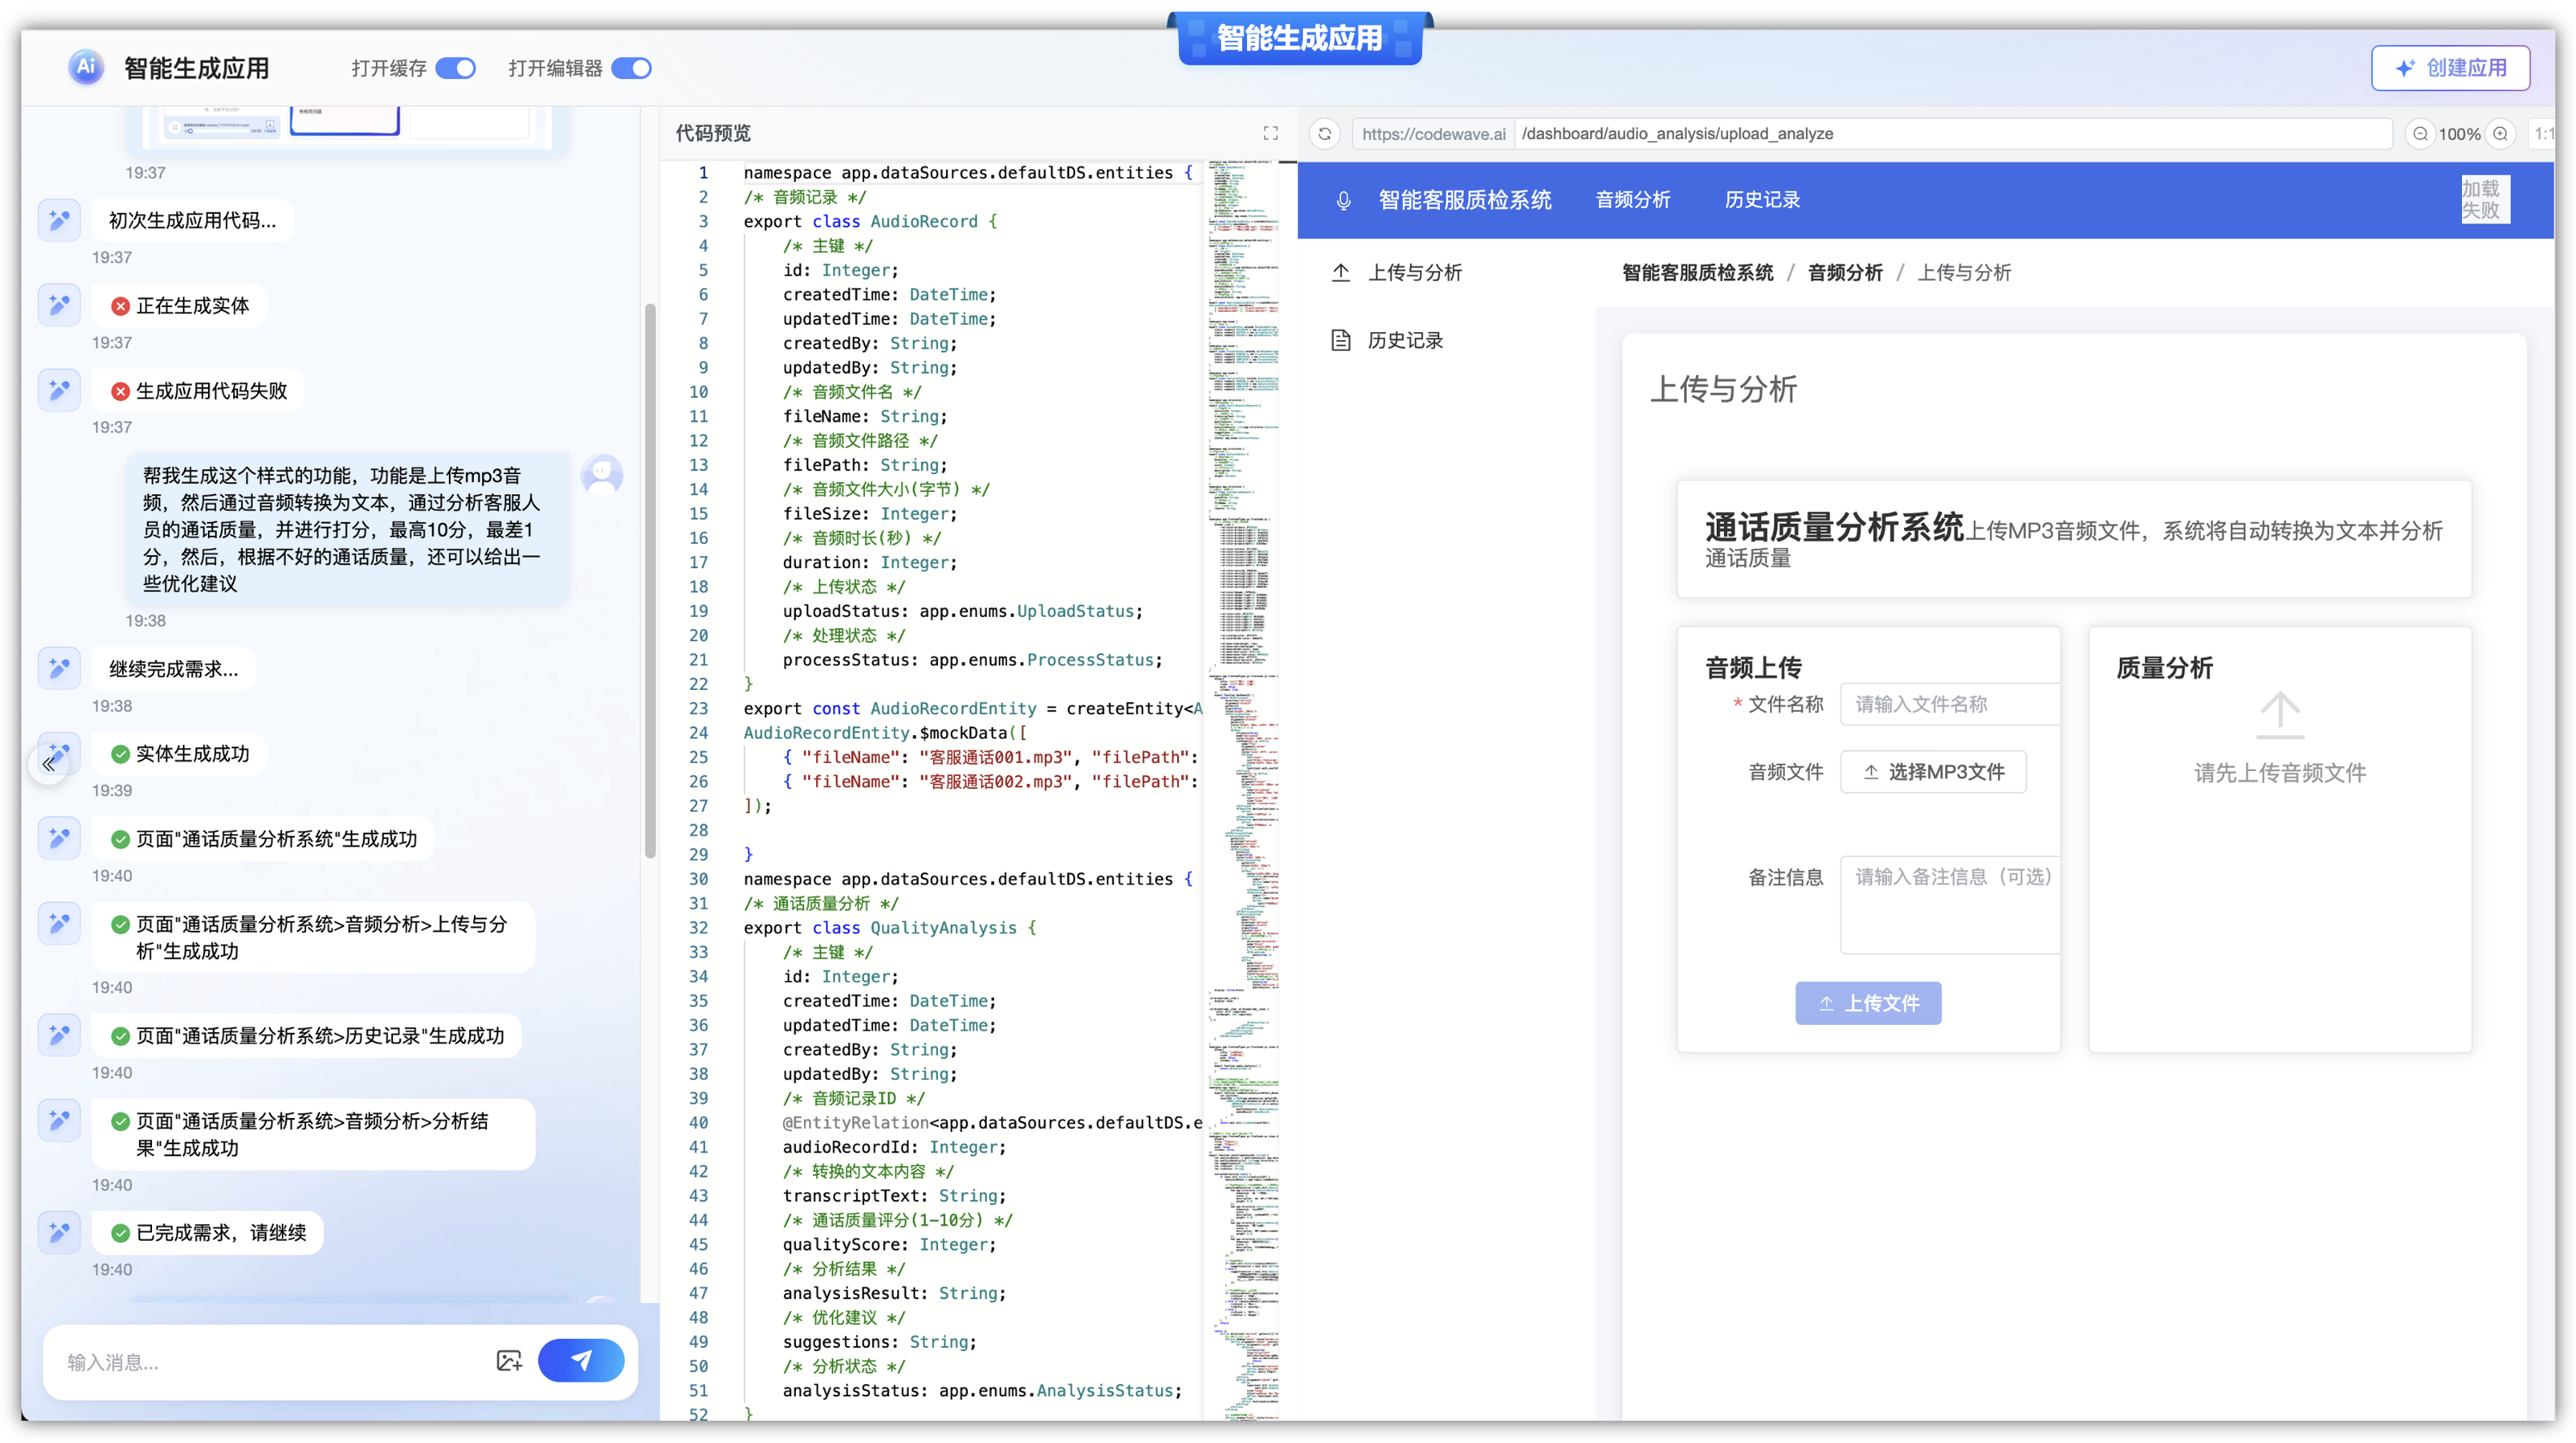The height and width of the screenshot is (1443, 2576).
Task: Open the 音频分析 navigation tab
Action: tap(1633, 199)
